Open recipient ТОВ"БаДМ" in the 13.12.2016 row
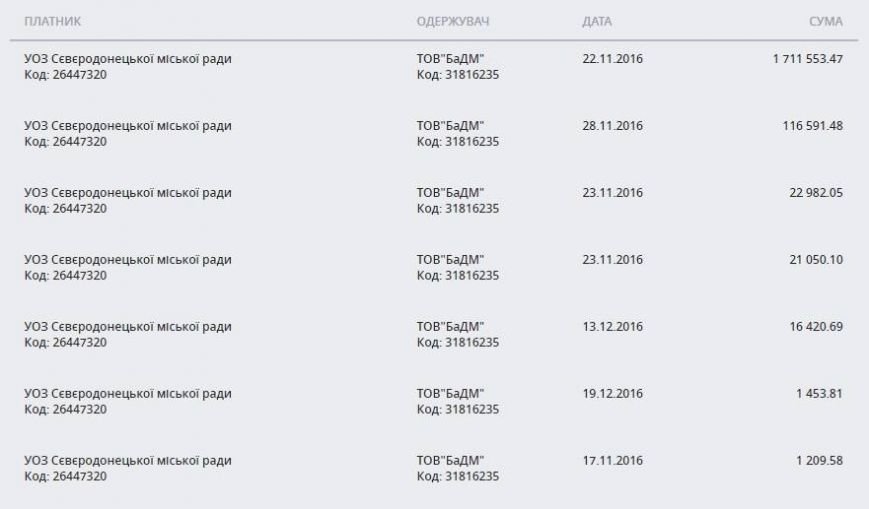Viewport: 869px width, 509px height. point(450,327)
